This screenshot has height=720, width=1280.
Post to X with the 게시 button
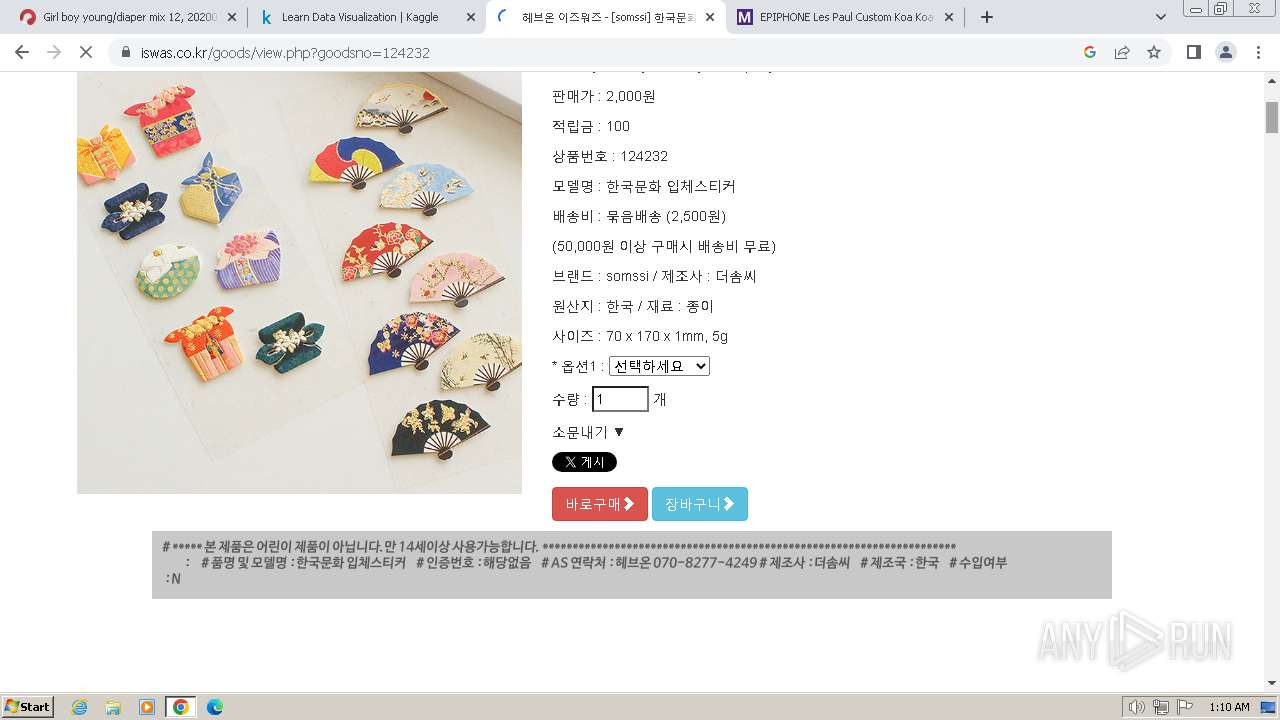(584, 462)
